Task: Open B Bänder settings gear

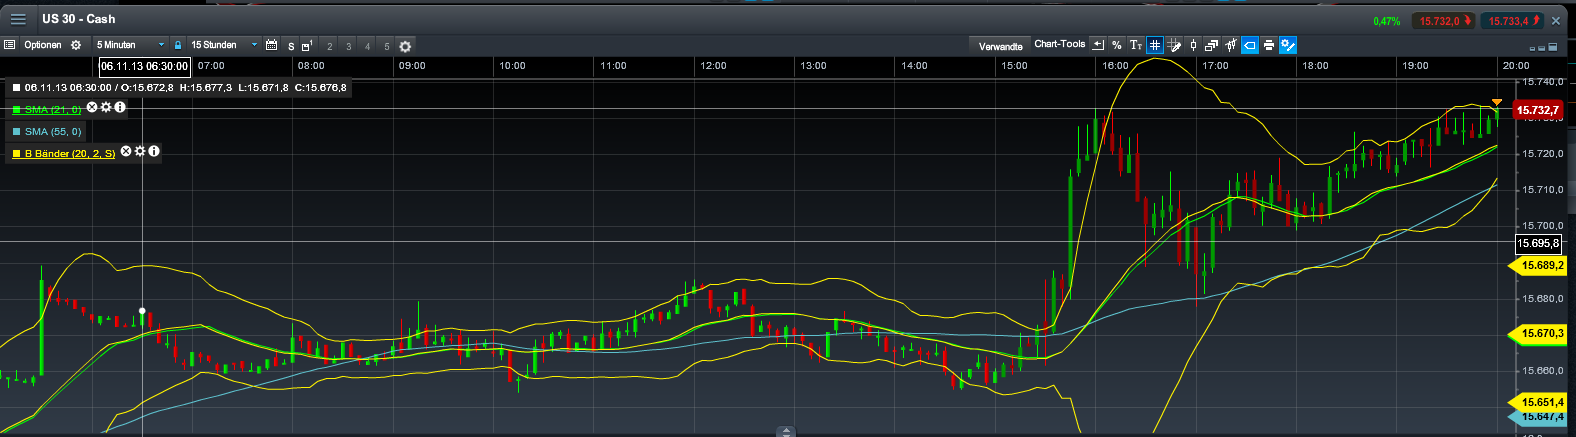Action: pos(140,152)
